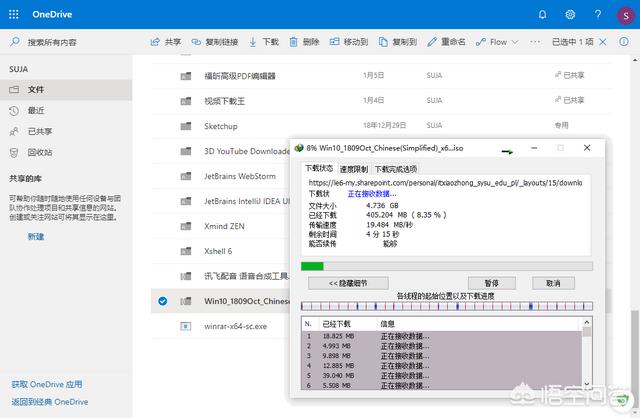
Task: Click the search magnifier icon
Action: pos(15,42)
